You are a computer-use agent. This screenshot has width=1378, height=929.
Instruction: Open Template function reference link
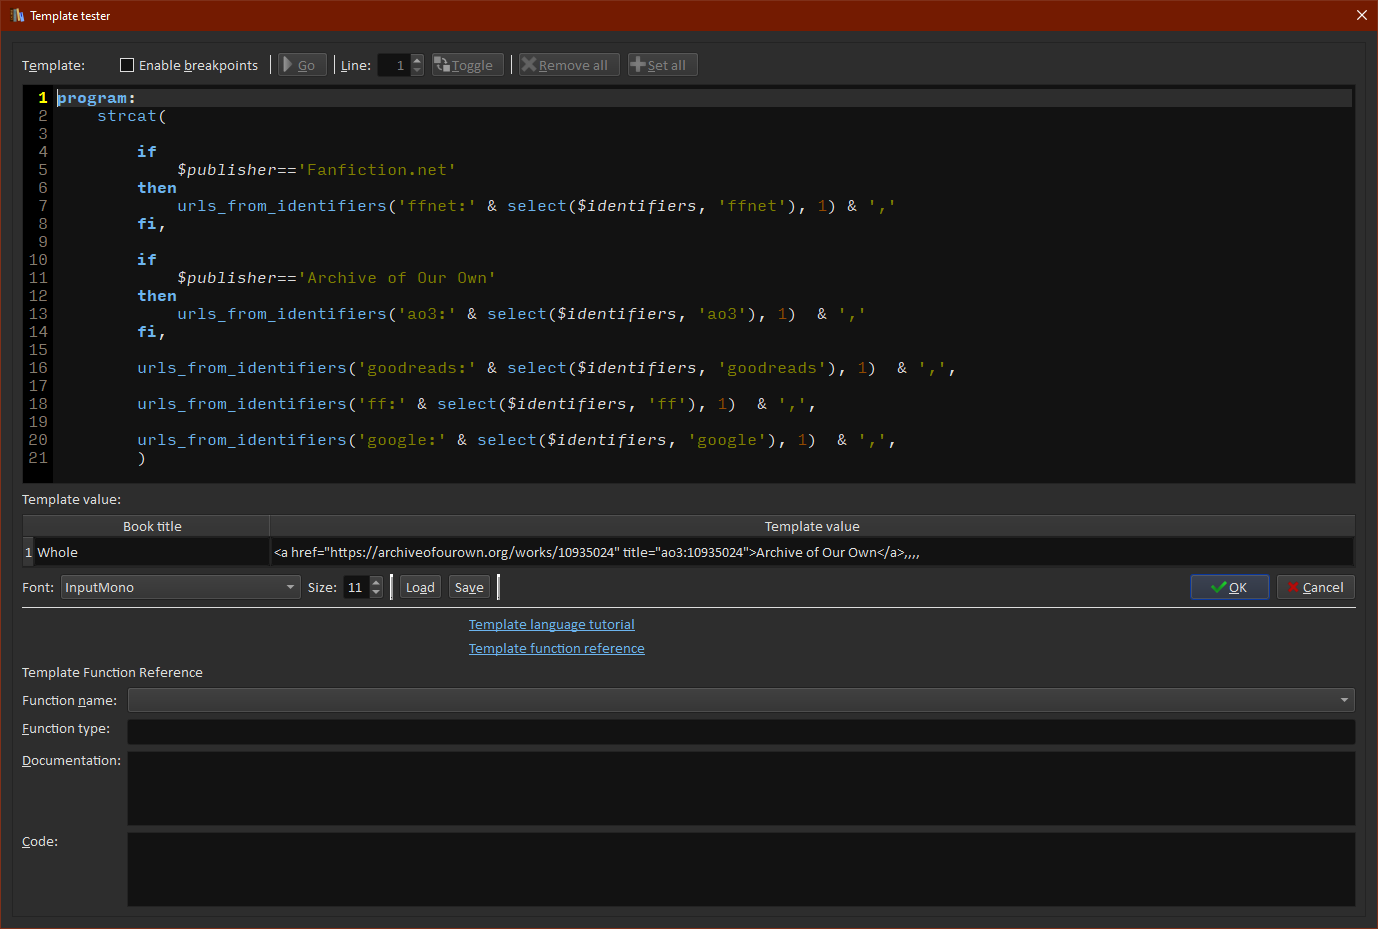click(556, 648)
